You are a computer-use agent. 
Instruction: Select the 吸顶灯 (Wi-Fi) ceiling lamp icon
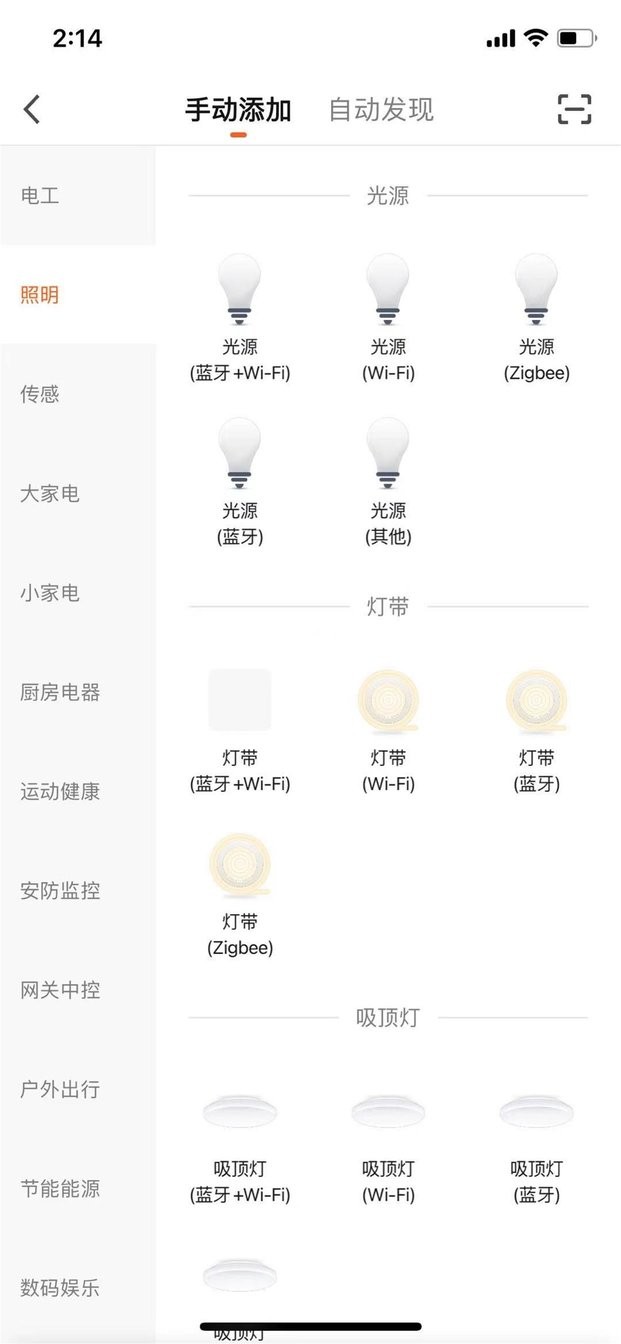[x=388, y=1111]
